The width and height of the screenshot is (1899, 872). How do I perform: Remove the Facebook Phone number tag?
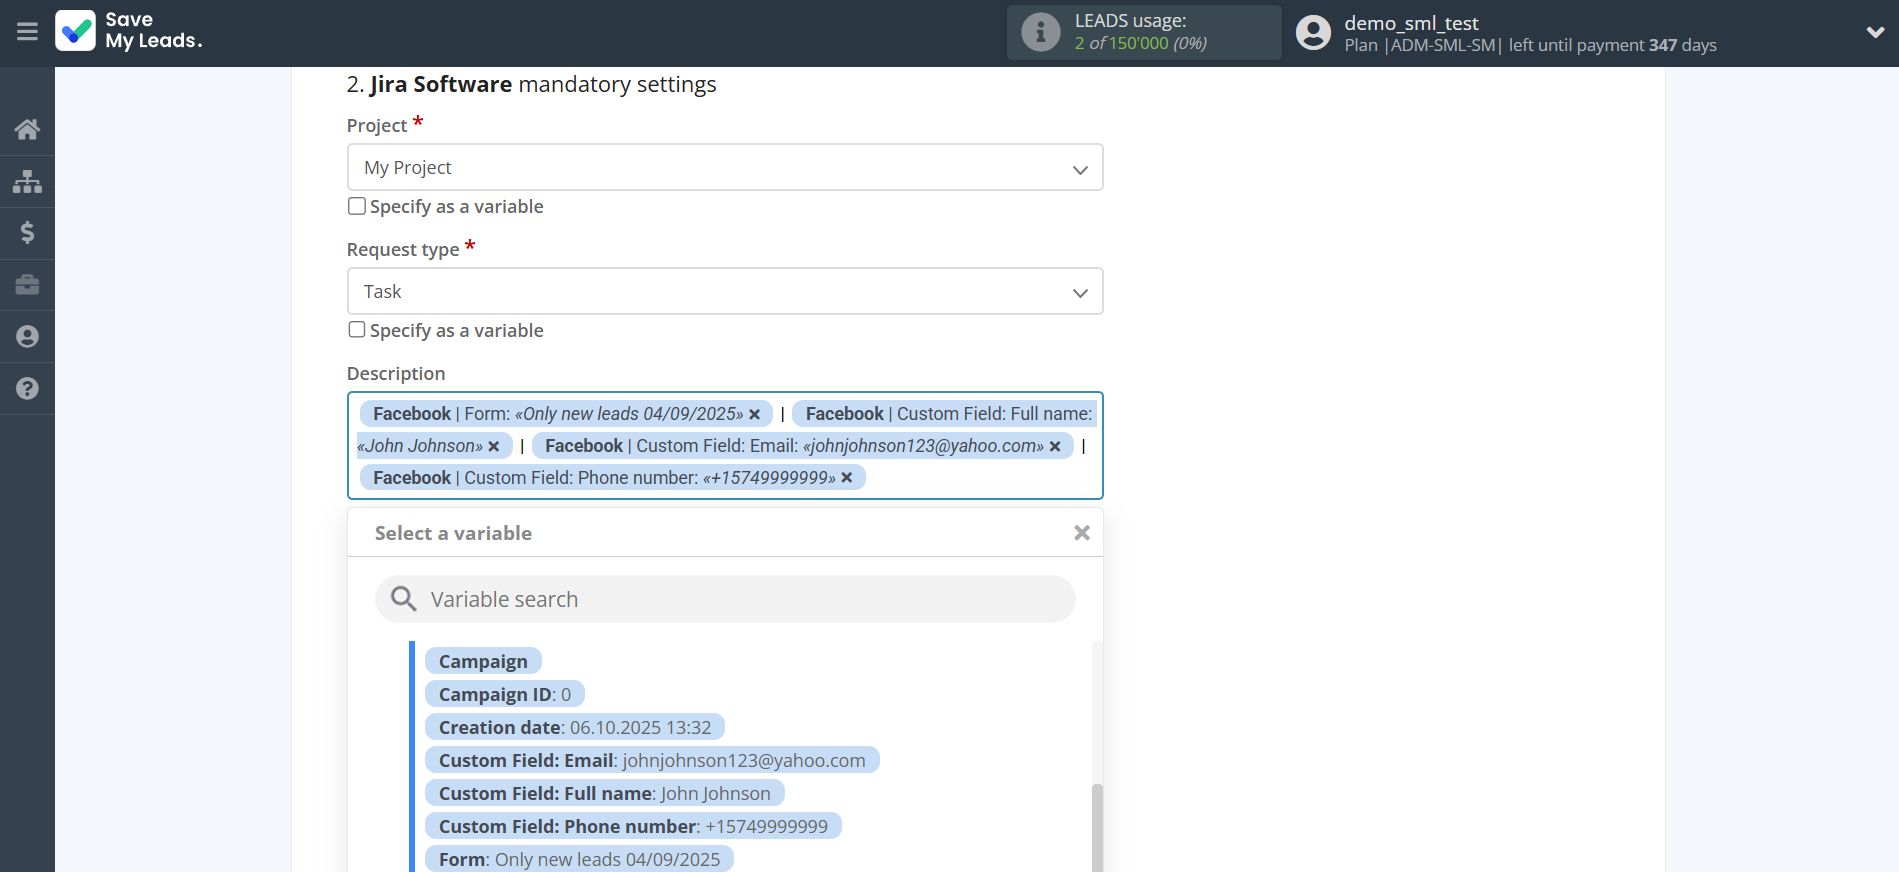click(x=847, y=478)
